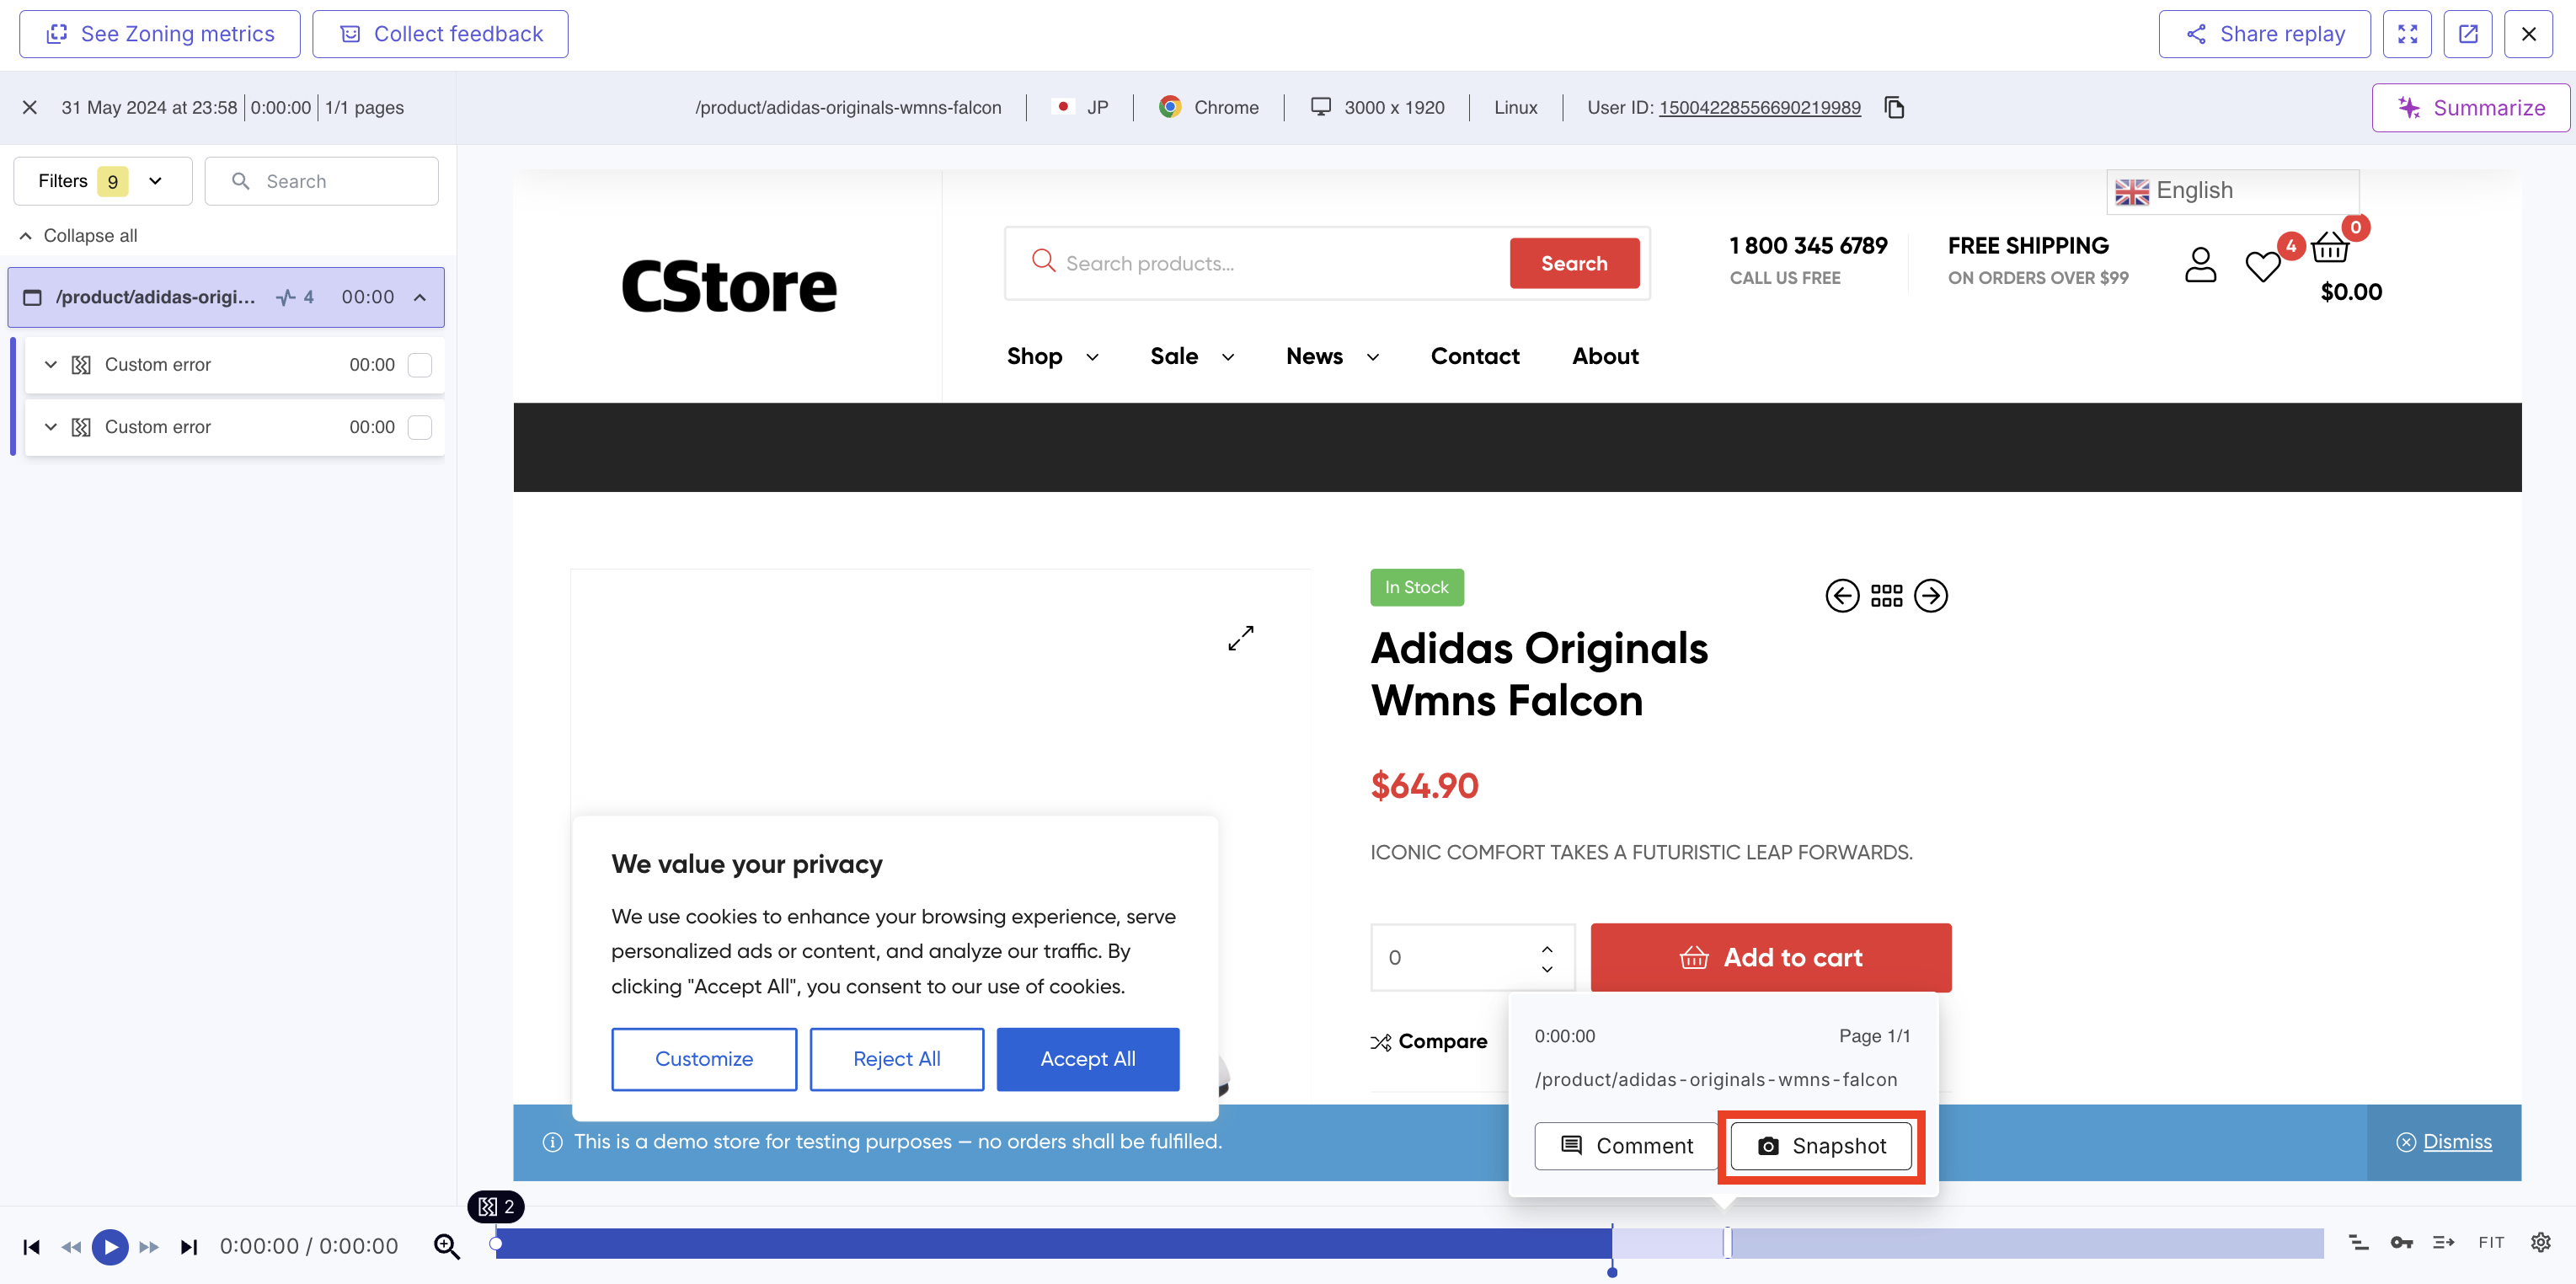2576x1284 pixels.
Task: Check the second Custom error checkbox
Action: tap(420, 427)
